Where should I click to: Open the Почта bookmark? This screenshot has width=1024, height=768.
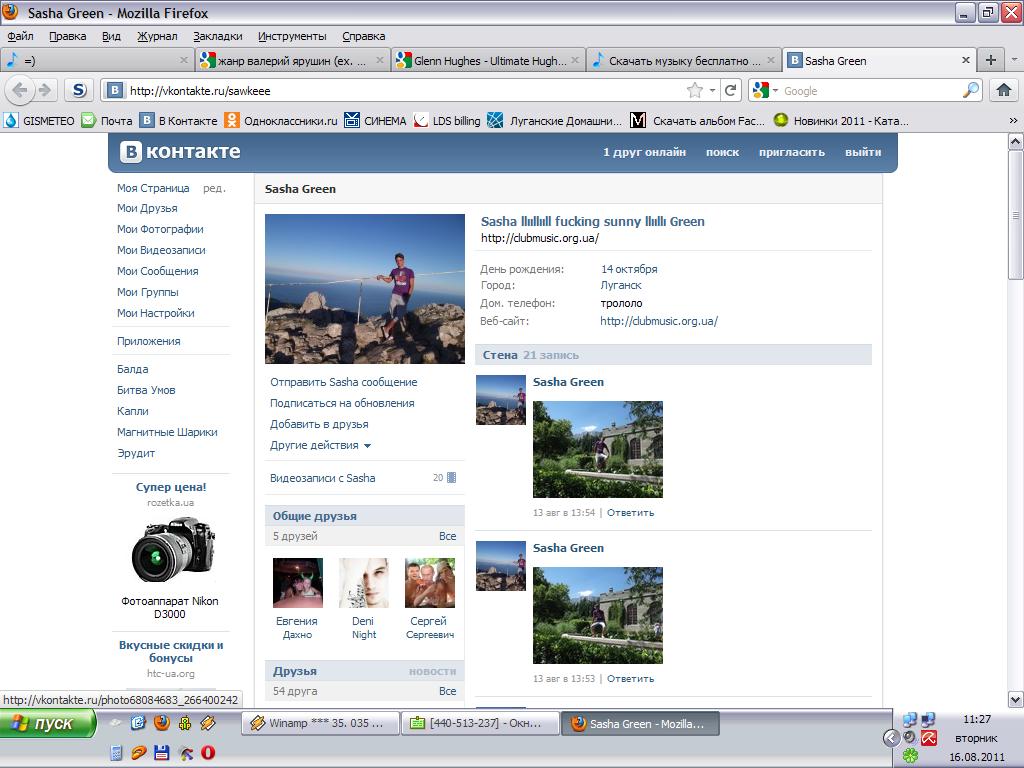point(107,121)
